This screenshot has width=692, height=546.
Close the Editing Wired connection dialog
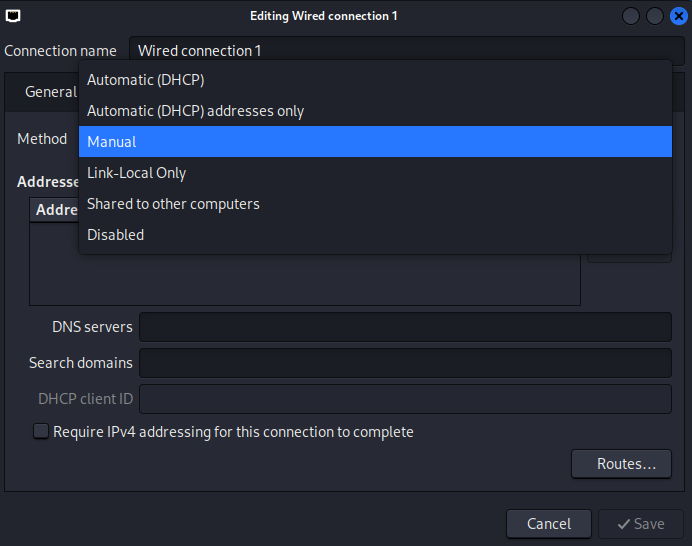pos(678,16)
